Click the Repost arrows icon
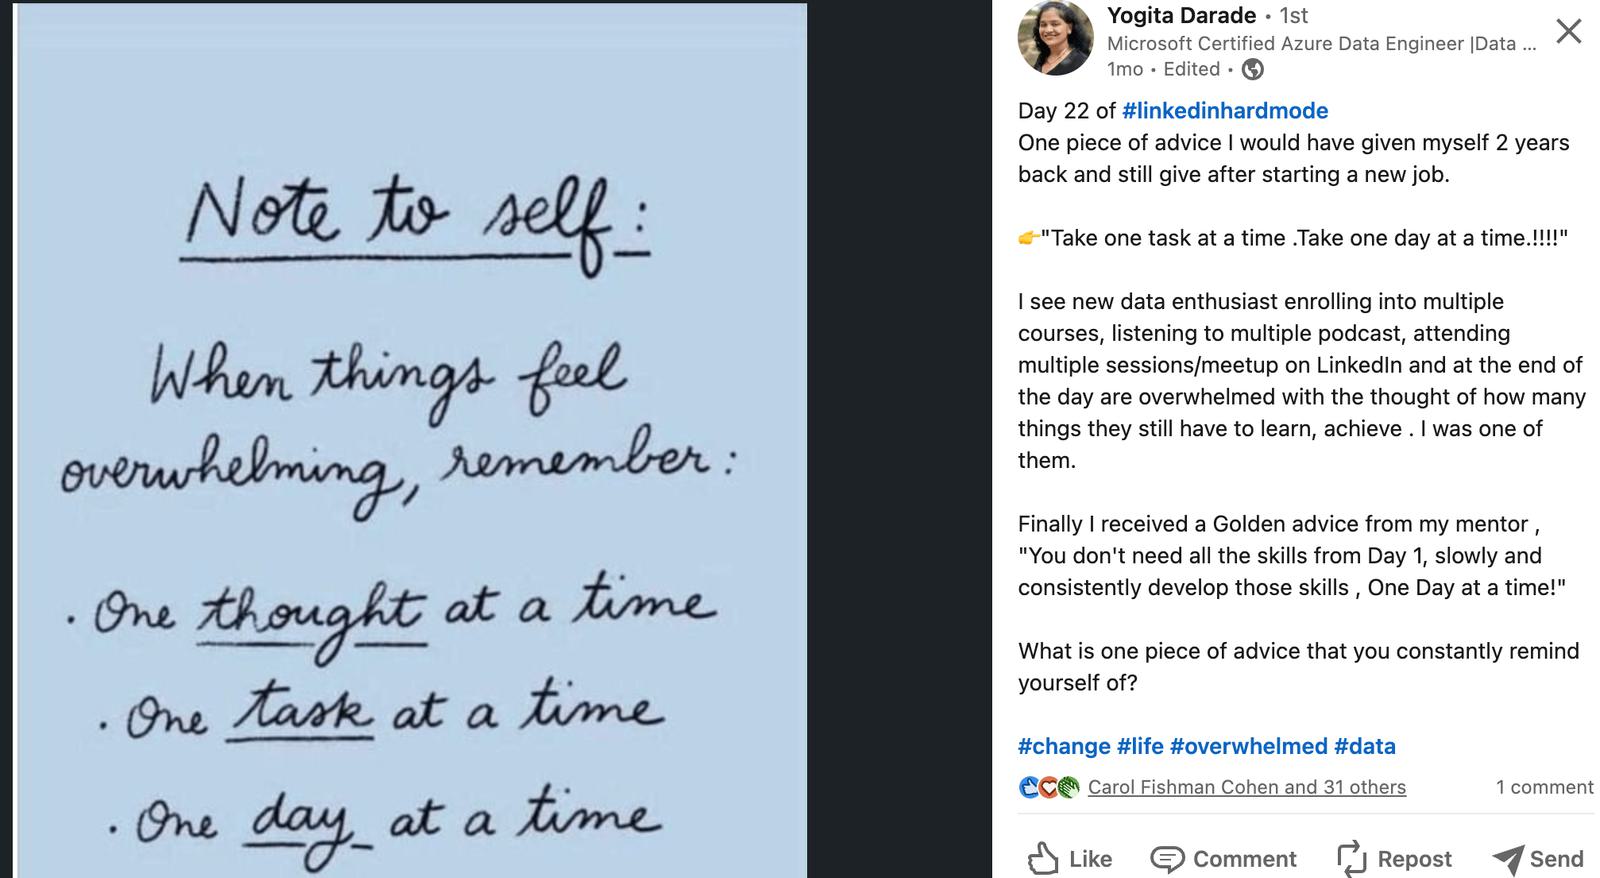The height and width of the screenshot is (878, 1600). tap(1351, 858)
